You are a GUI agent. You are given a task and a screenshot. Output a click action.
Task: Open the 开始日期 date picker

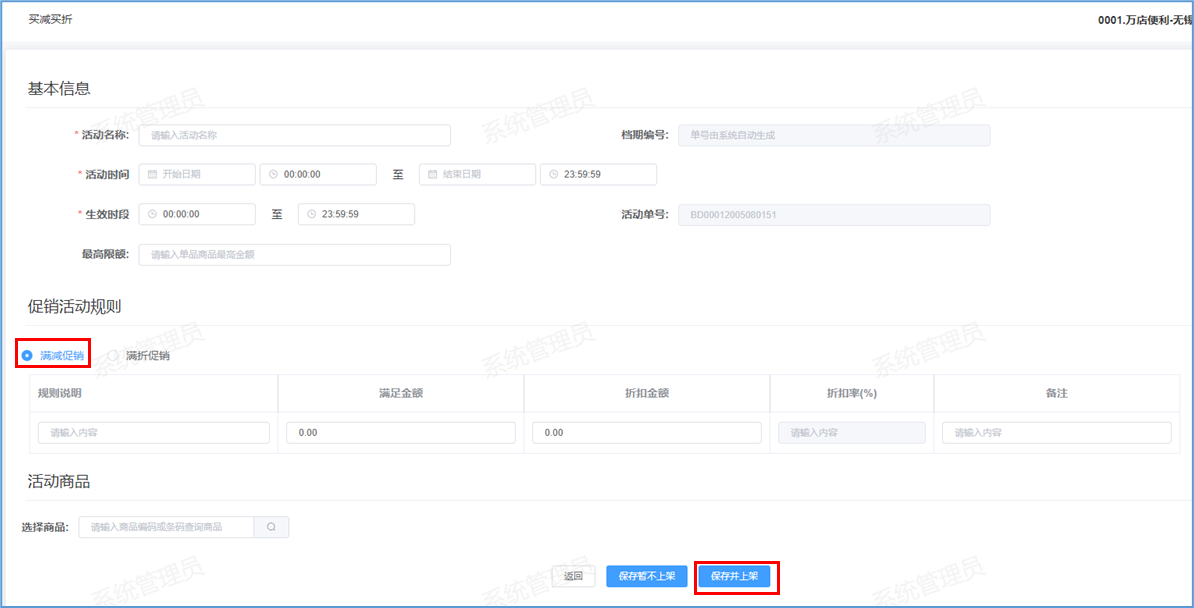[196, 174]
